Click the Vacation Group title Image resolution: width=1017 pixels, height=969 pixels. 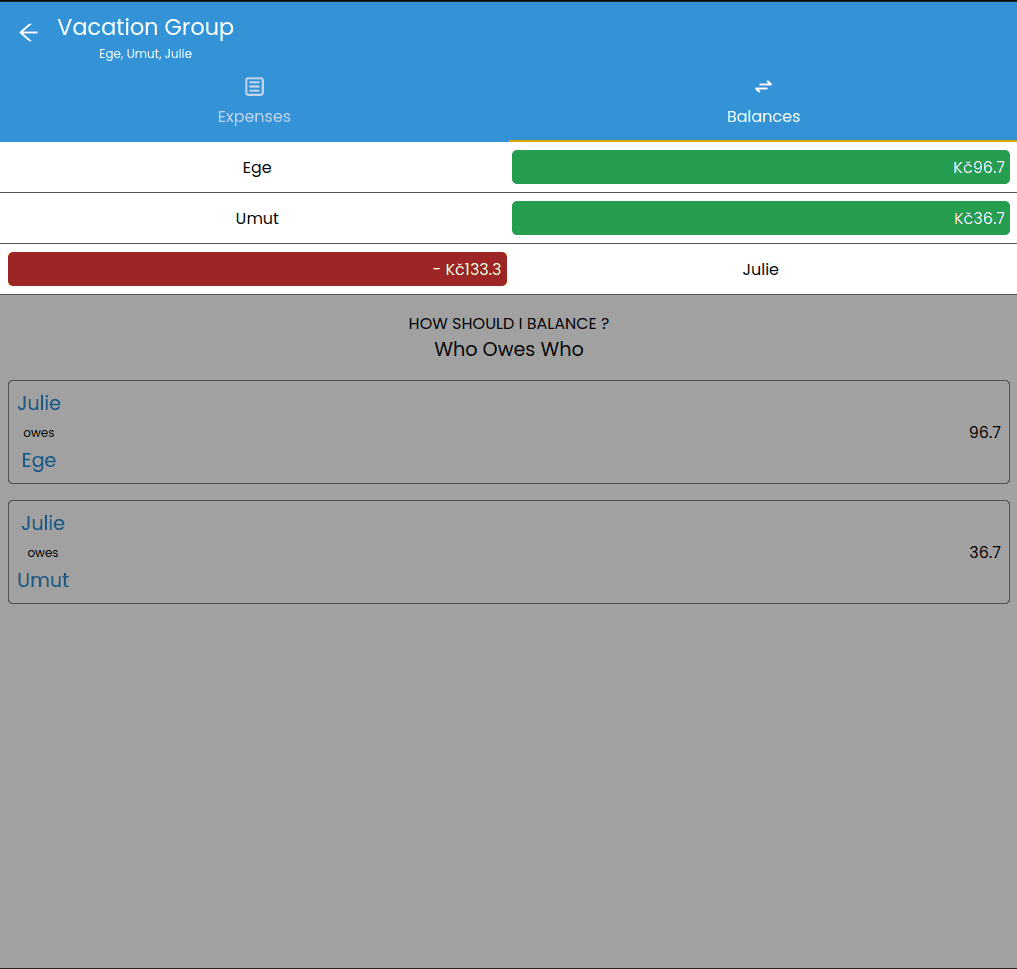click(145, 27)
